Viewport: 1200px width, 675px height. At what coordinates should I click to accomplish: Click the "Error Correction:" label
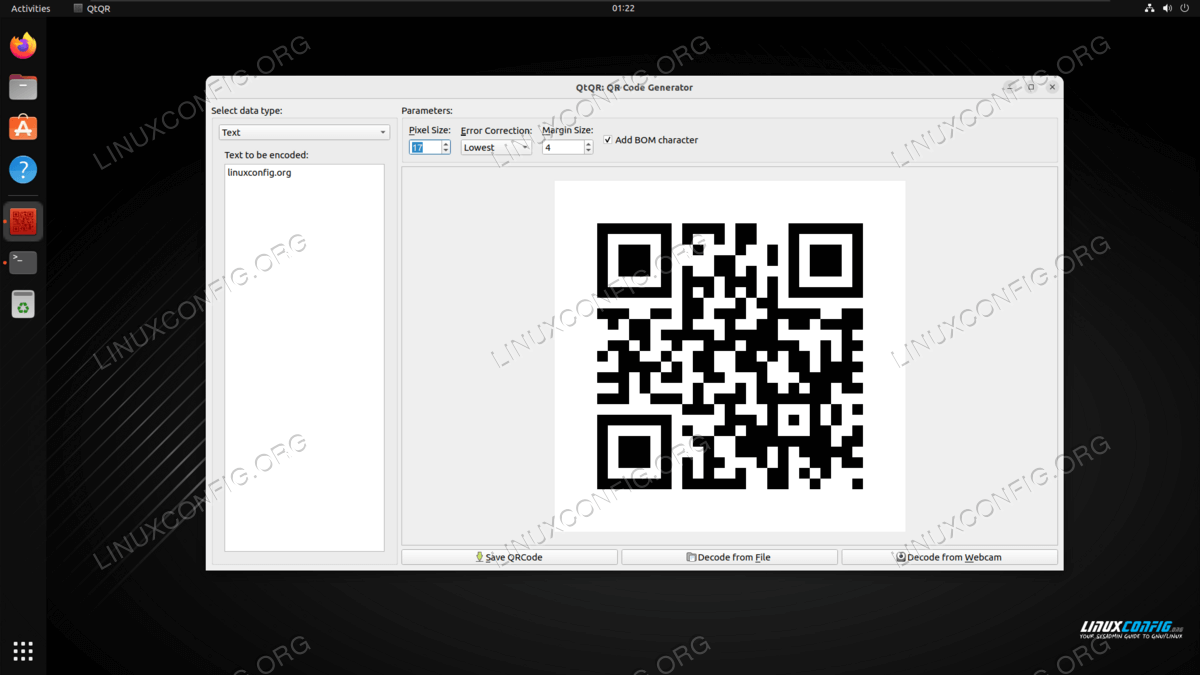[496, 131]
